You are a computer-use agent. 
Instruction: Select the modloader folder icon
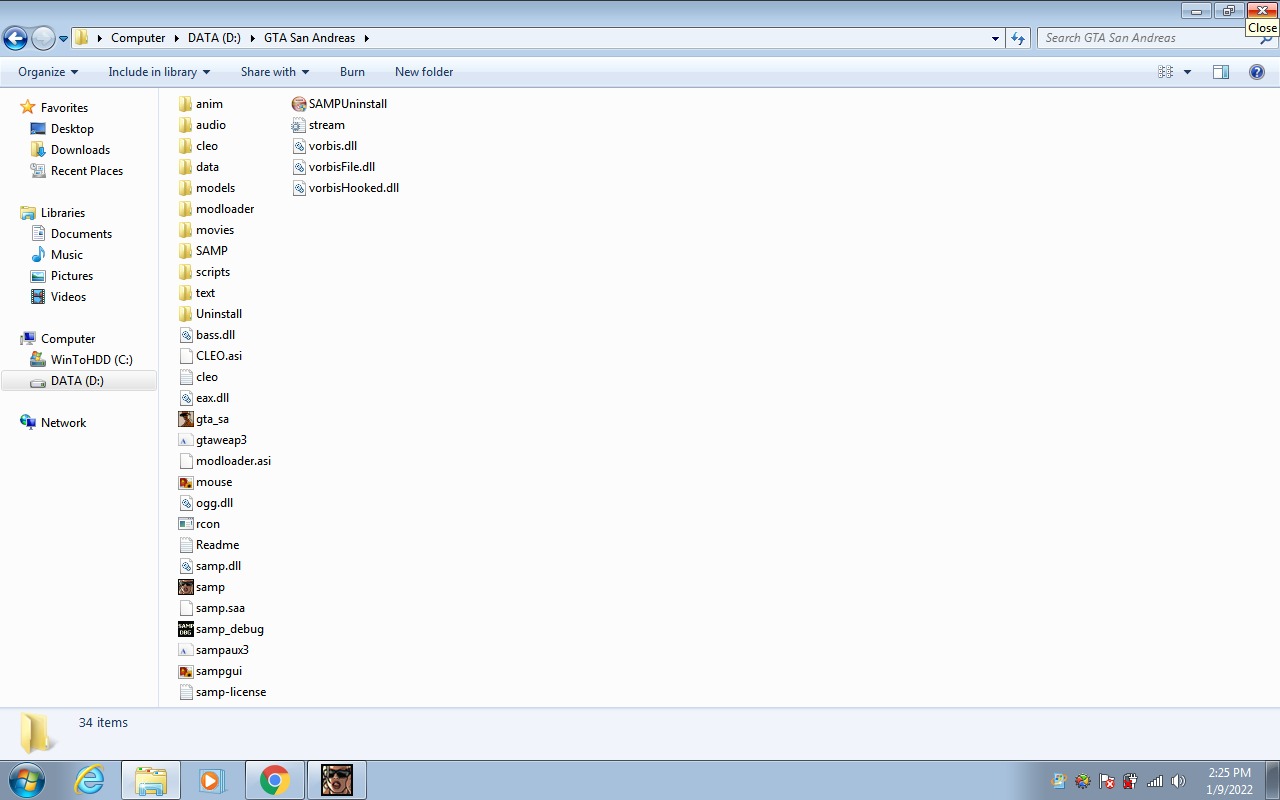[x=185, y=209]
